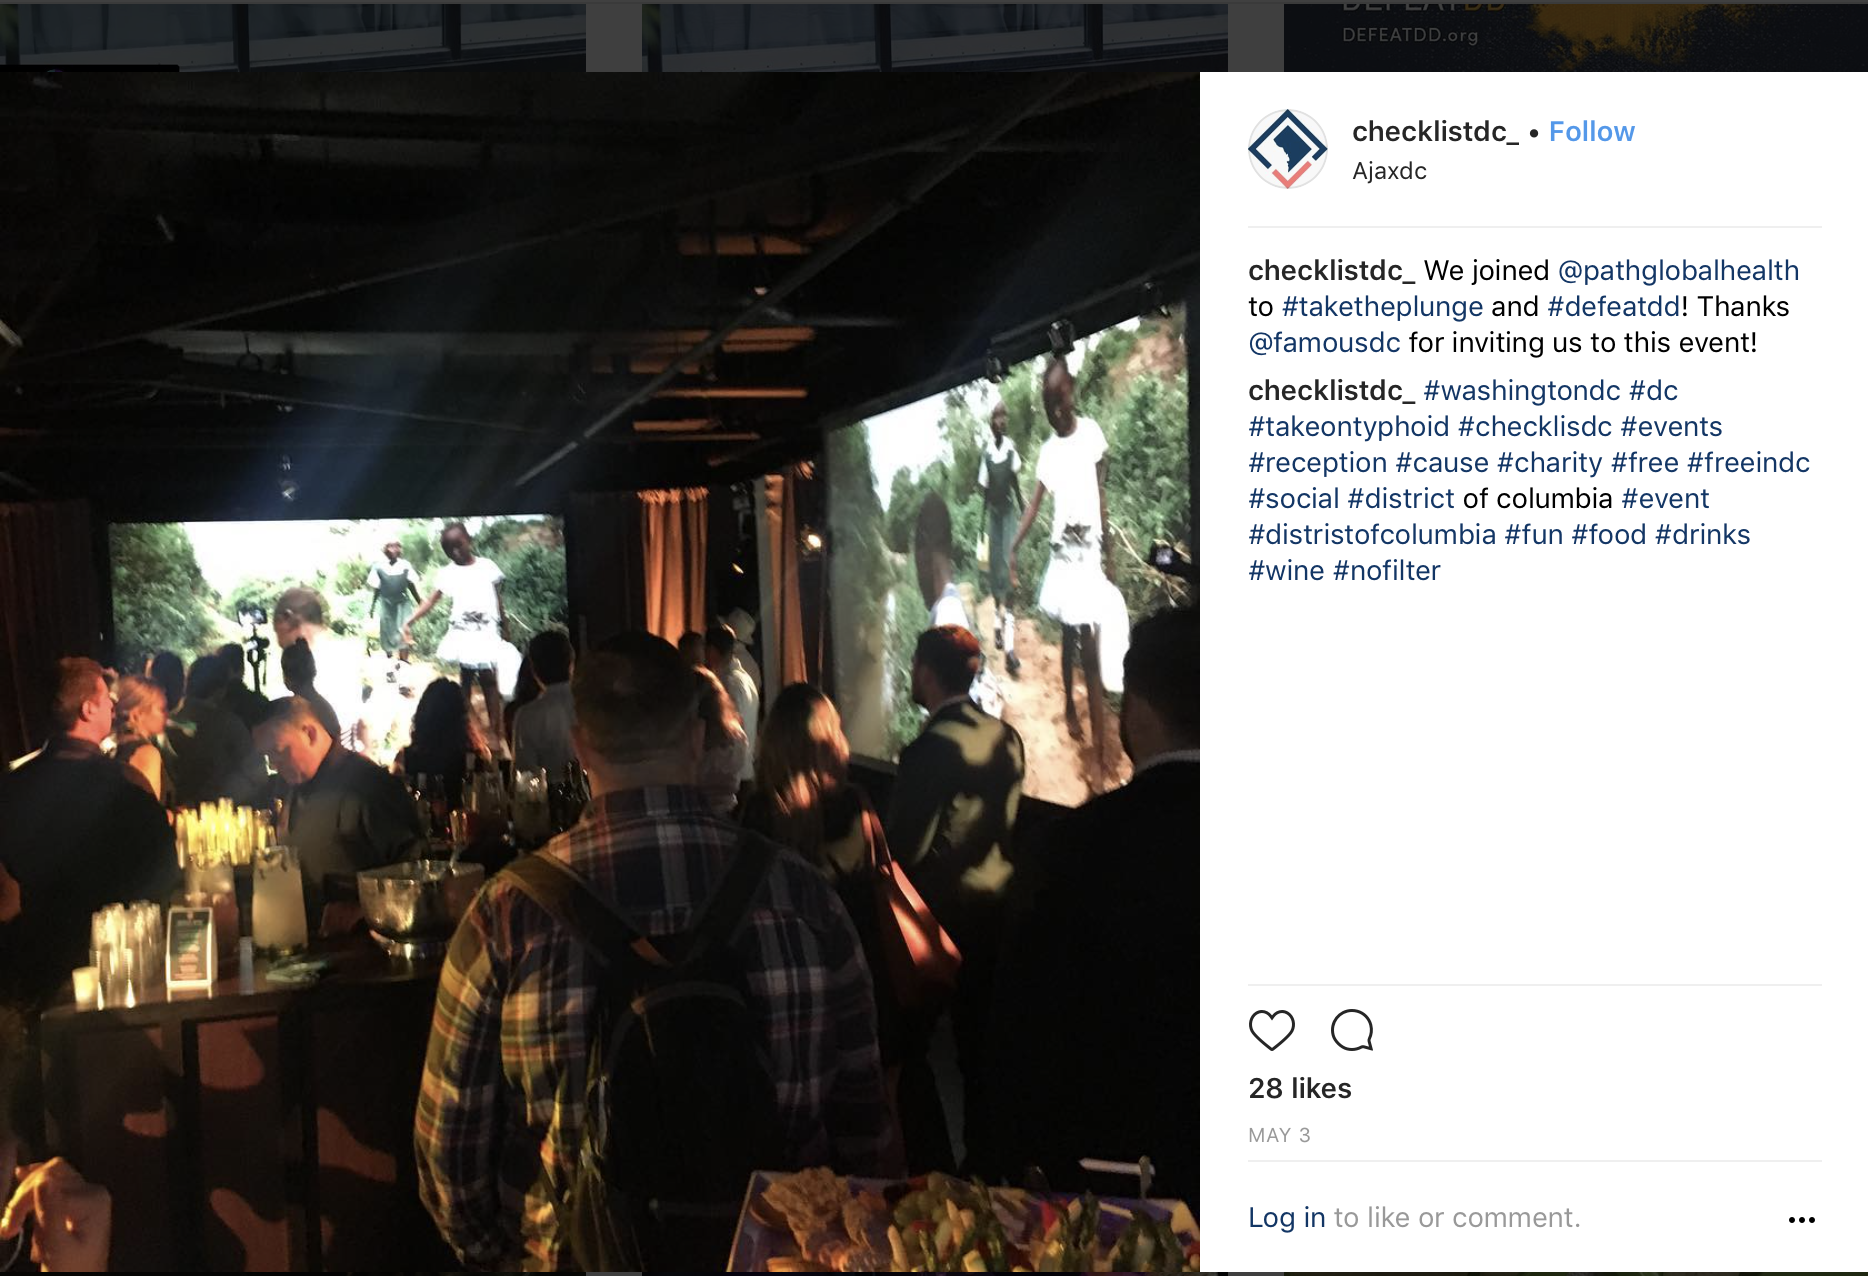The width and height of the screenshot is (1868, 1276).
Task: Open the #distristofcolumbia hashtag
Action: click(1372, 535)
